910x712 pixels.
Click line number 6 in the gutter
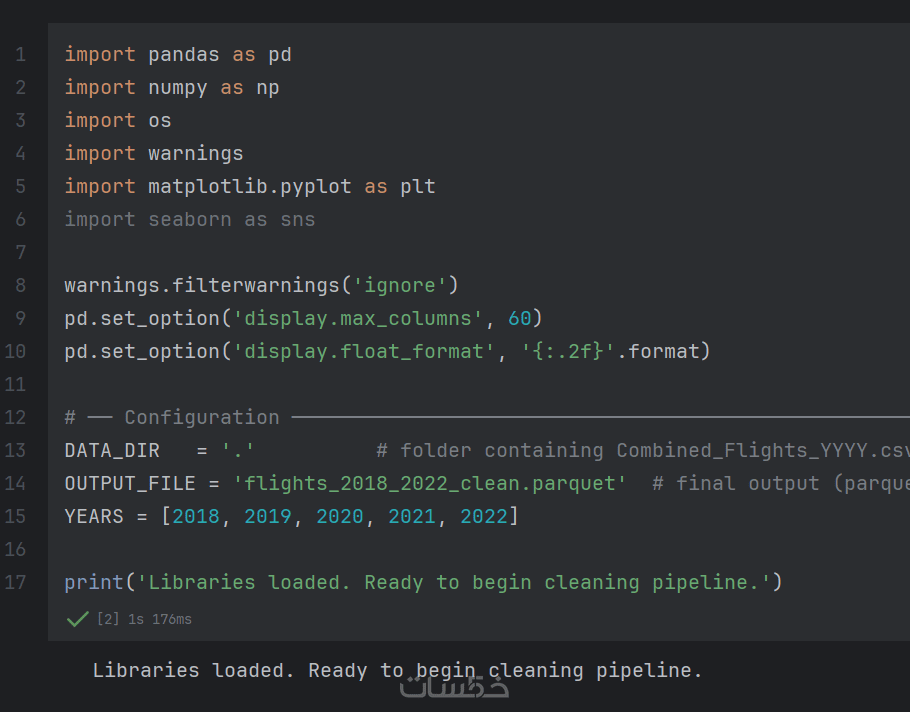[x=21, y=219]
